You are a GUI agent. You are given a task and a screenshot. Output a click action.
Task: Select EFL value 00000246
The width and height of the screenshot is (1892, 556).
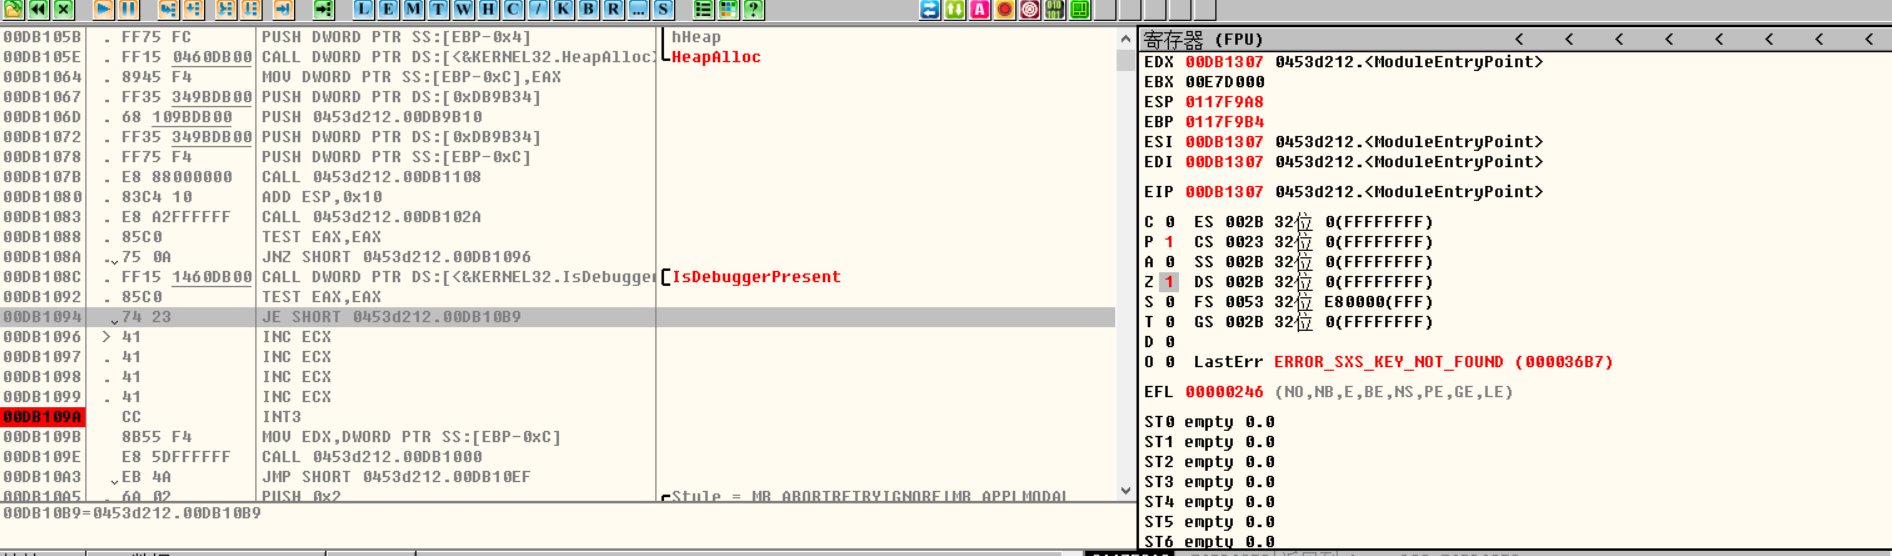(x=1224, y=392)
